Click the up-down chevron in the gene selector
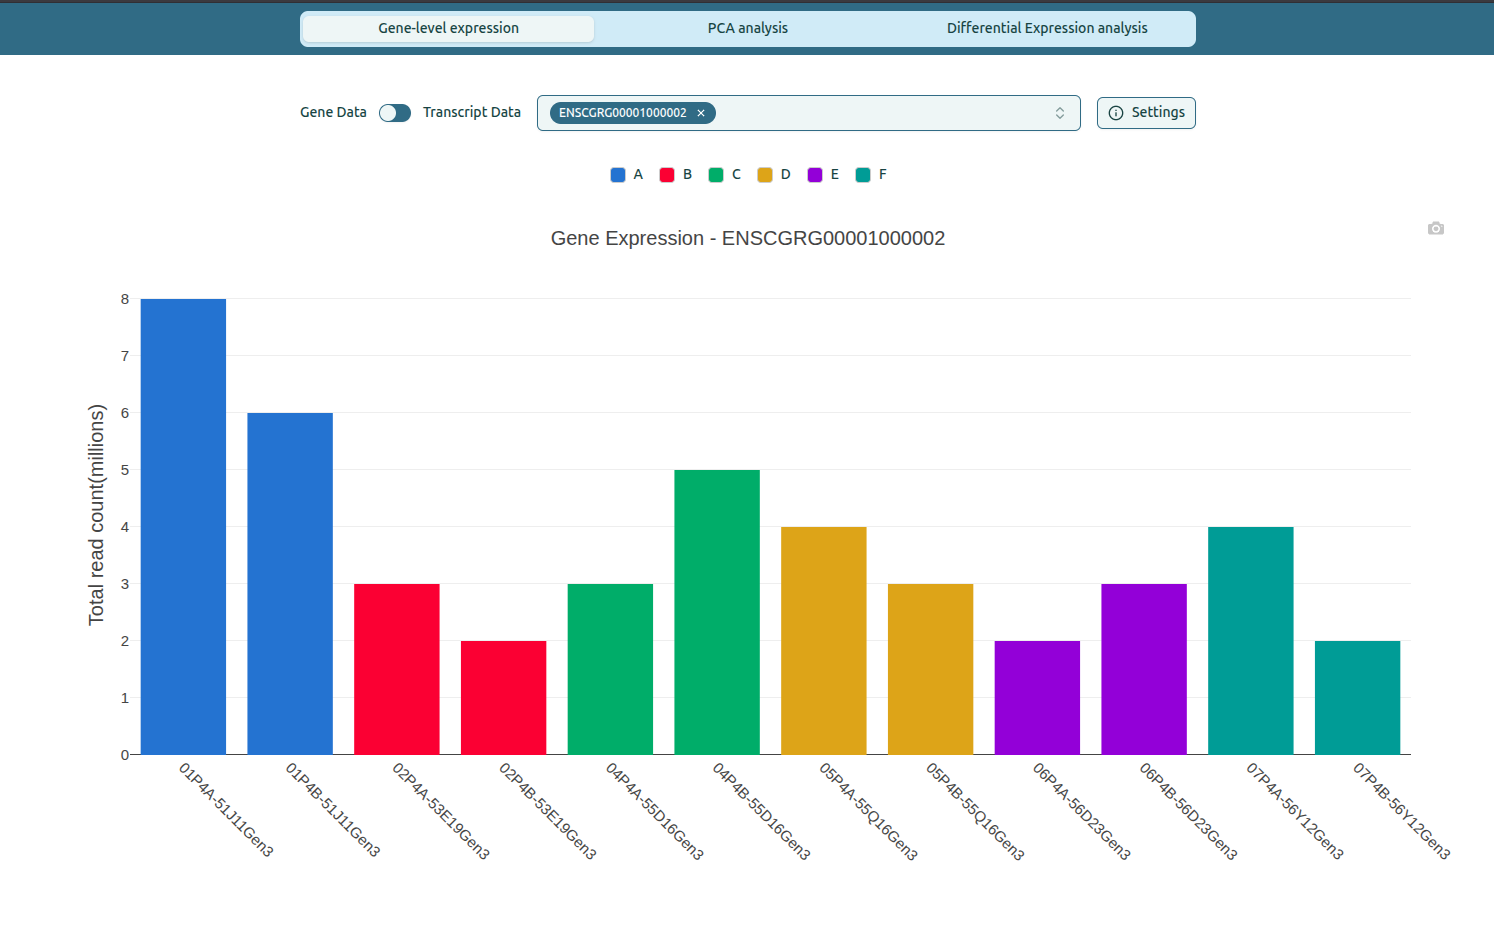 point(1060,112)
